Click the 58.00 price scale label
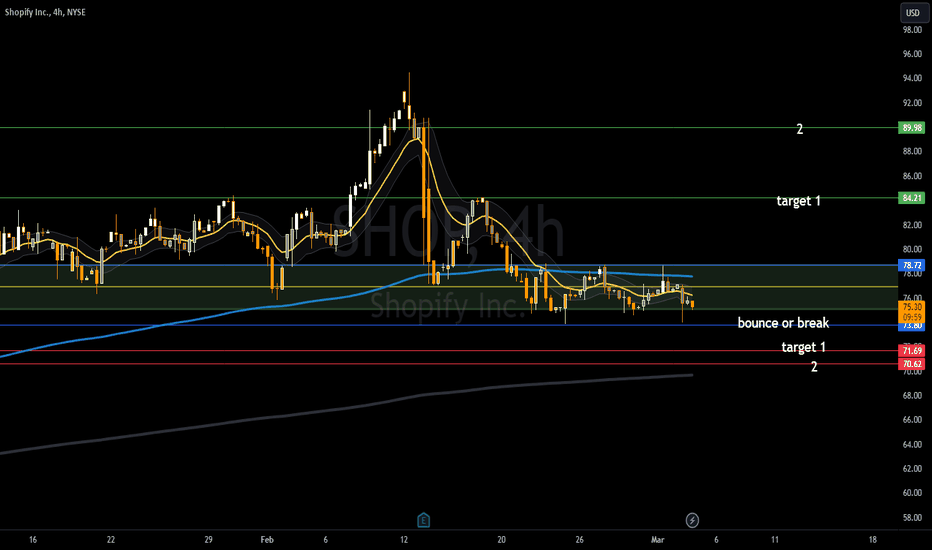The height and width of the screenshot is (550, 932). pos(912,517)
